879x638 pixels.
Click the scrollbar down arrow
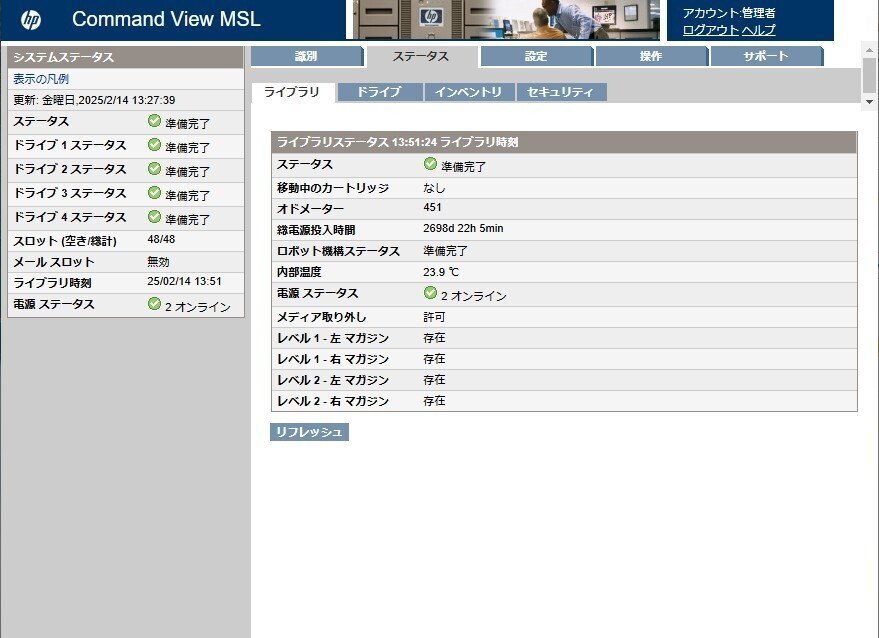tap(869, 101)
